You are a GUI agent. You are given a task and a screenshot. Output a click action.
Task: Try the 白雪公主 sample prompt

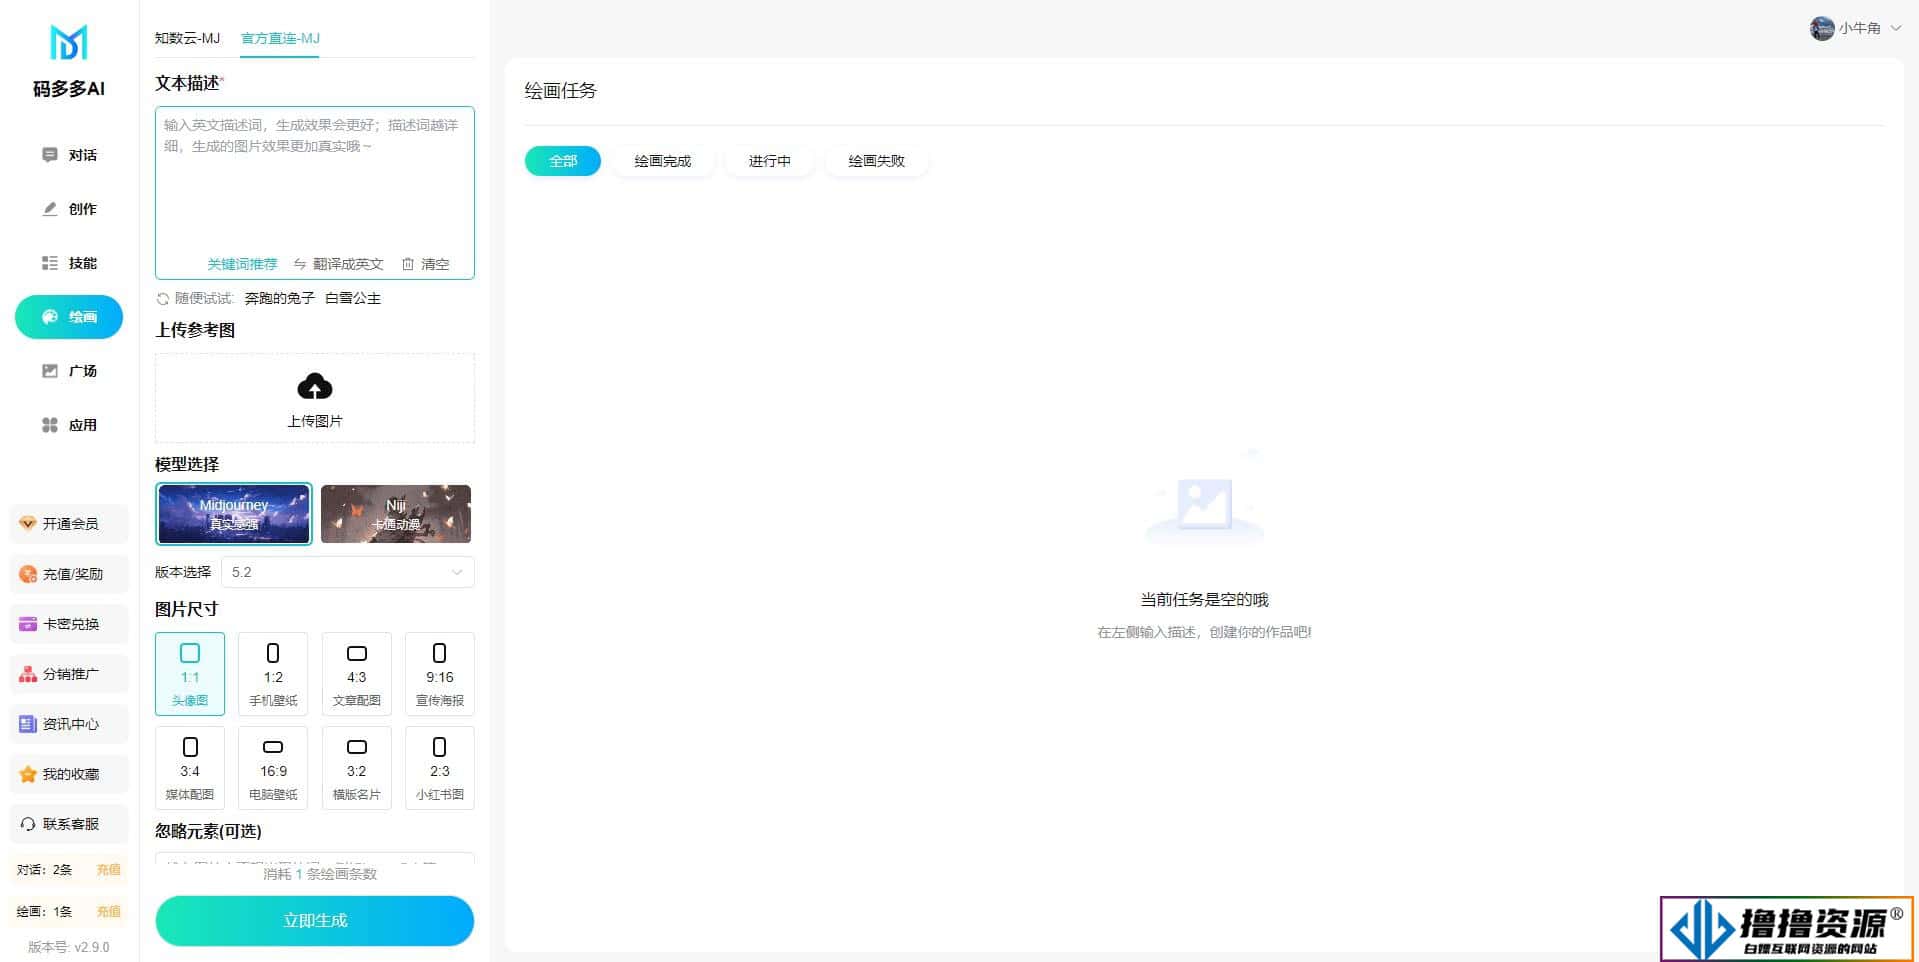pyautogui.click(x=353, y=298)
